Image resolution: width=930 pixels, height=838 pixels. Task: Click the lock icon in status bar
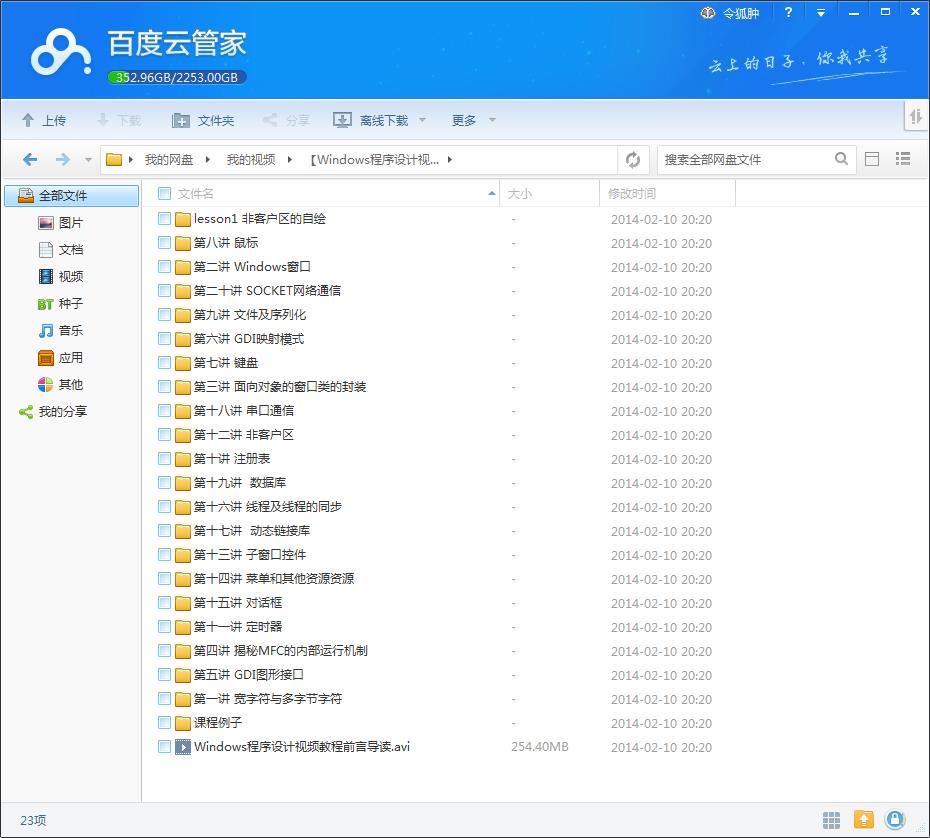pyautogui.click(x=895, y=820)
